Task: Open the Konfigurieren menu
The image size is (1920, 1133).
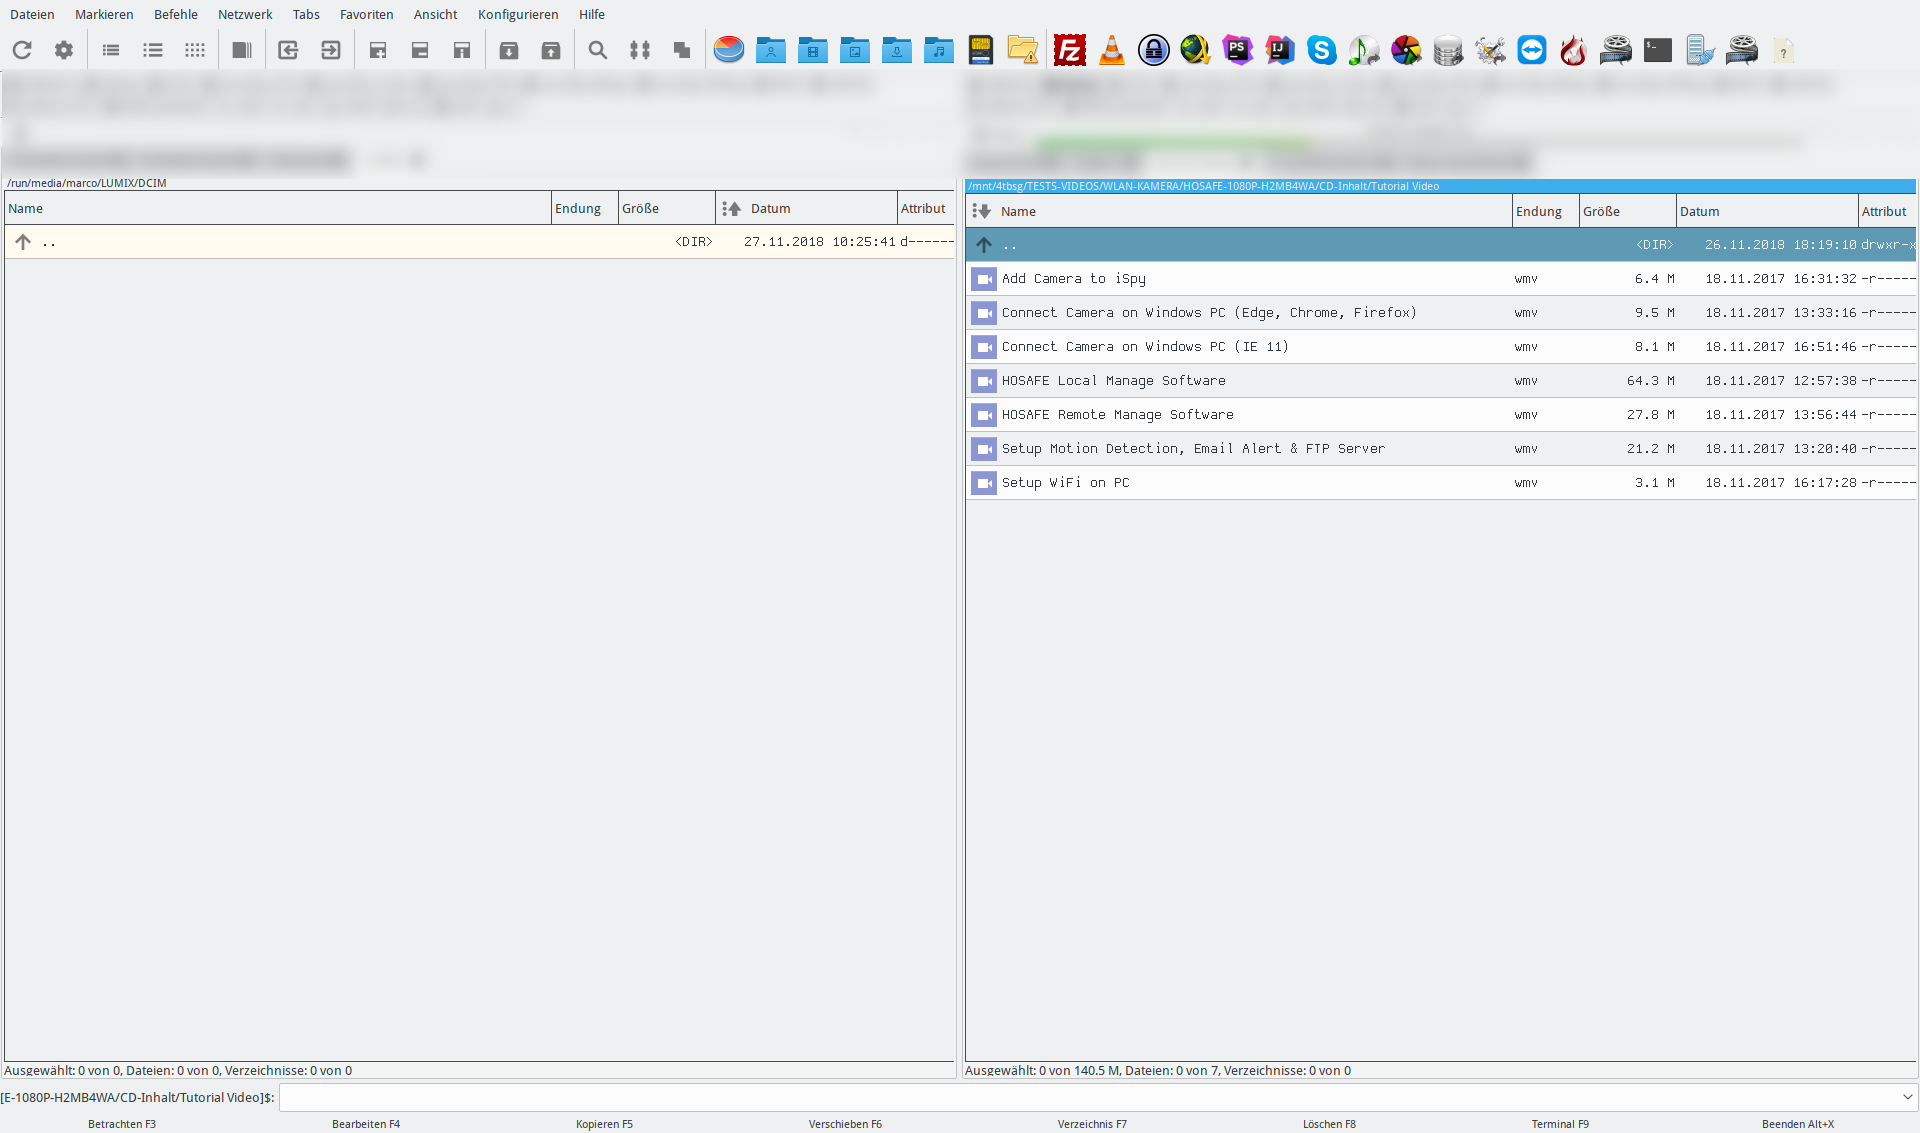Action: pyautogui.click(x=518, y=14)
